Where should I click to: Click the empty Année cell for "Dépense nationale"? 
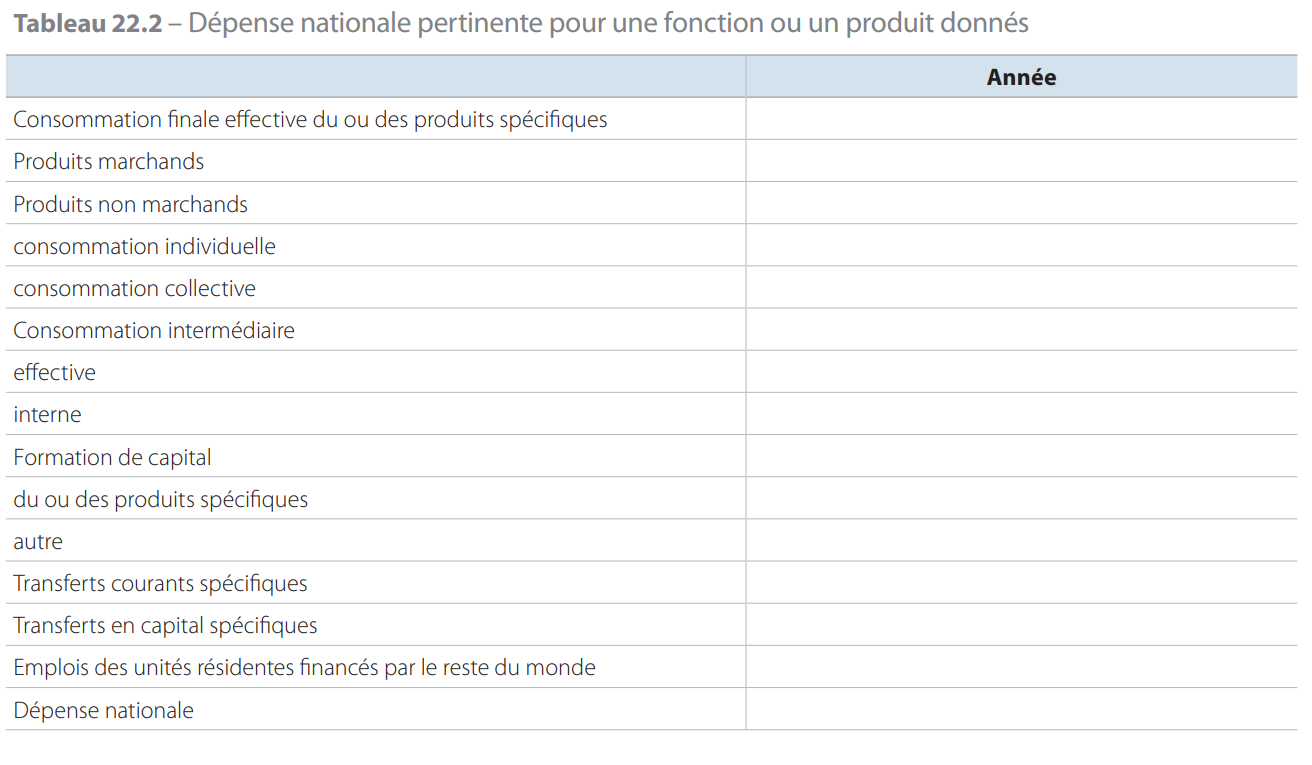(1021, 710)
